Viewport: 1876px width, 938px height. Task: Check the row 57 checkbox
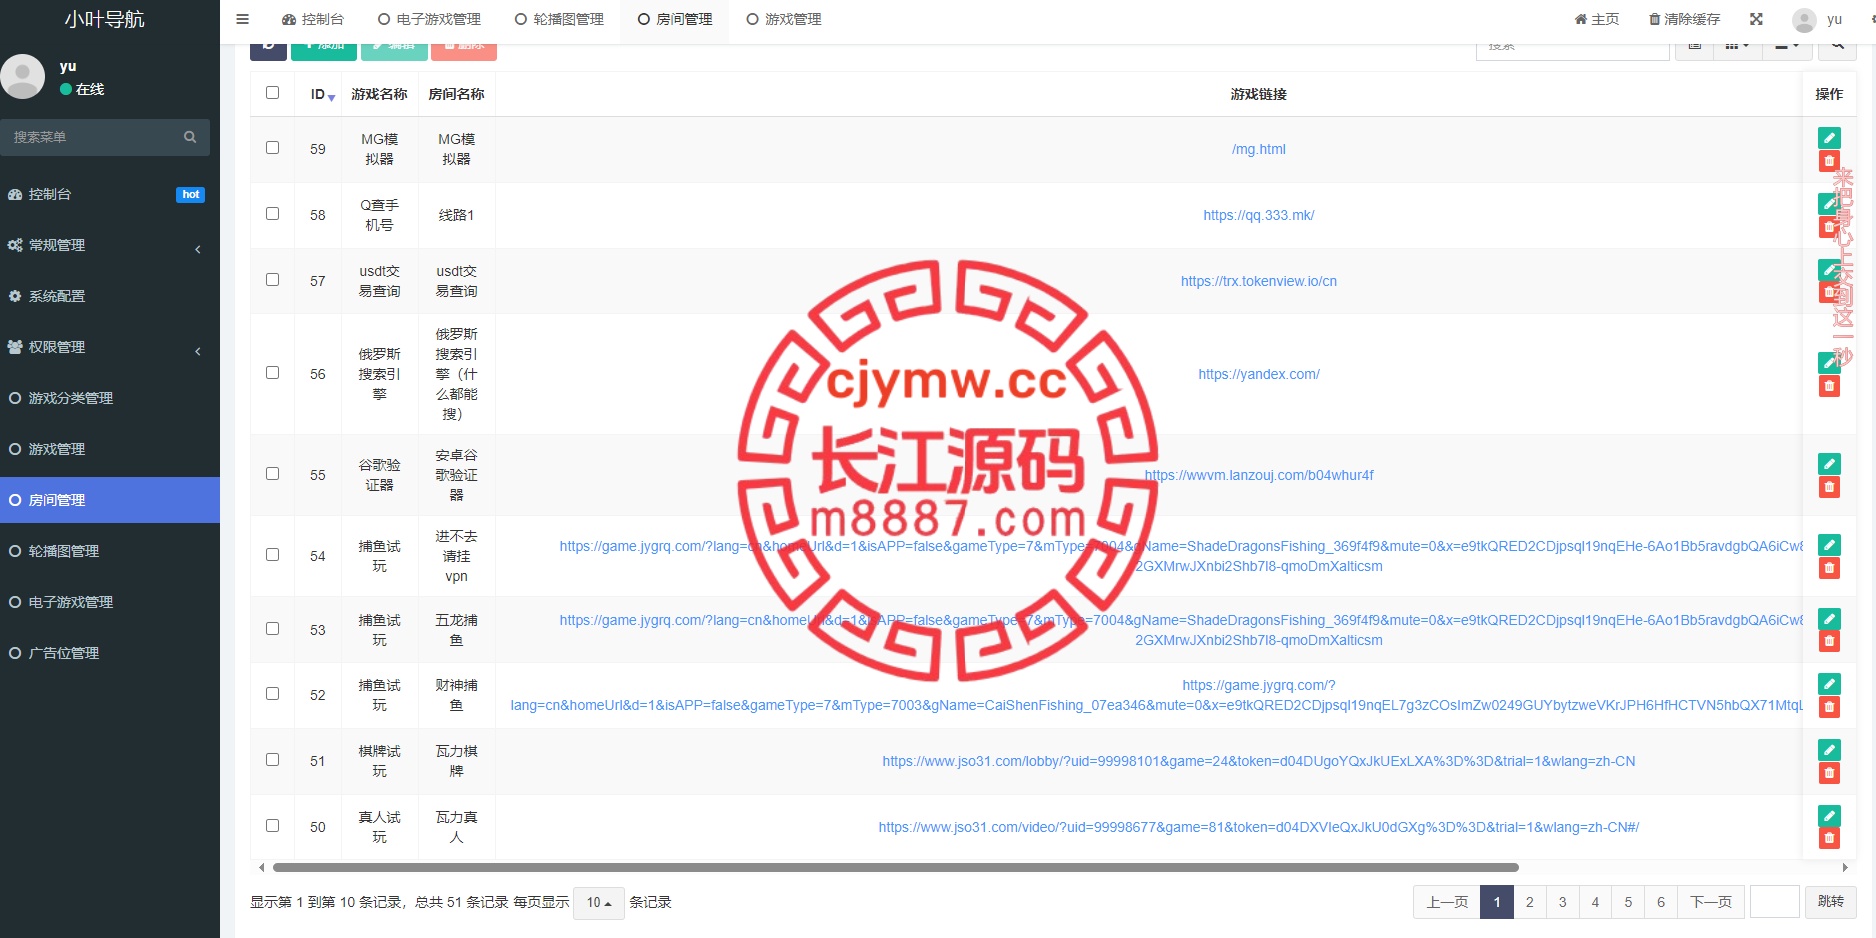pos(272,280)
